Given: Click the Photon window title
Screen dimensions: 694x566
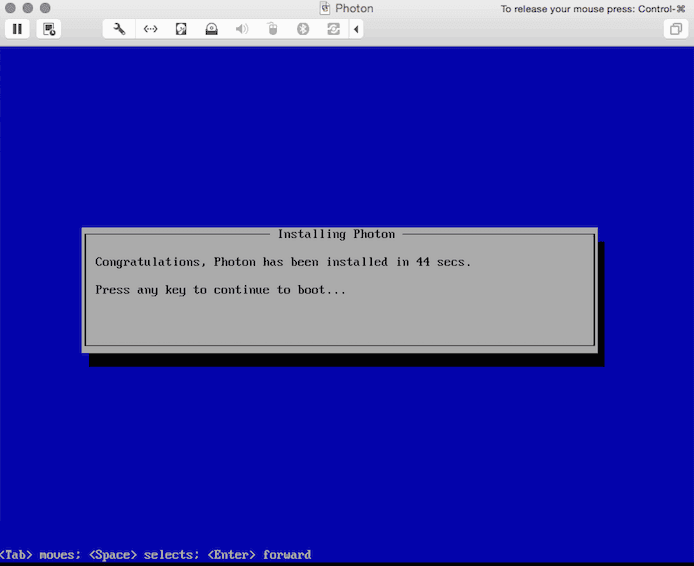Looking at the screenshot, I should (354, 8).
